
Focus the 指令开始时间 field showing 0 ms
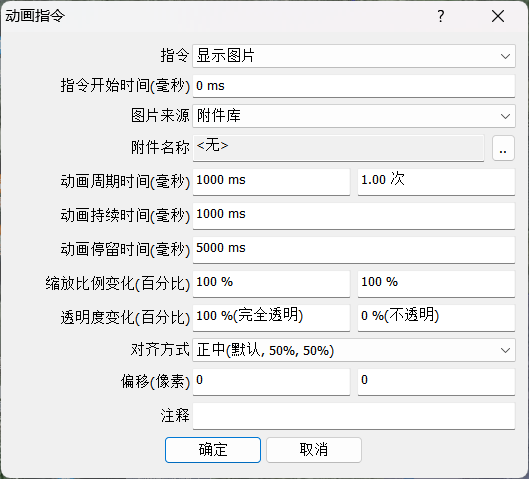pos(354,86)
